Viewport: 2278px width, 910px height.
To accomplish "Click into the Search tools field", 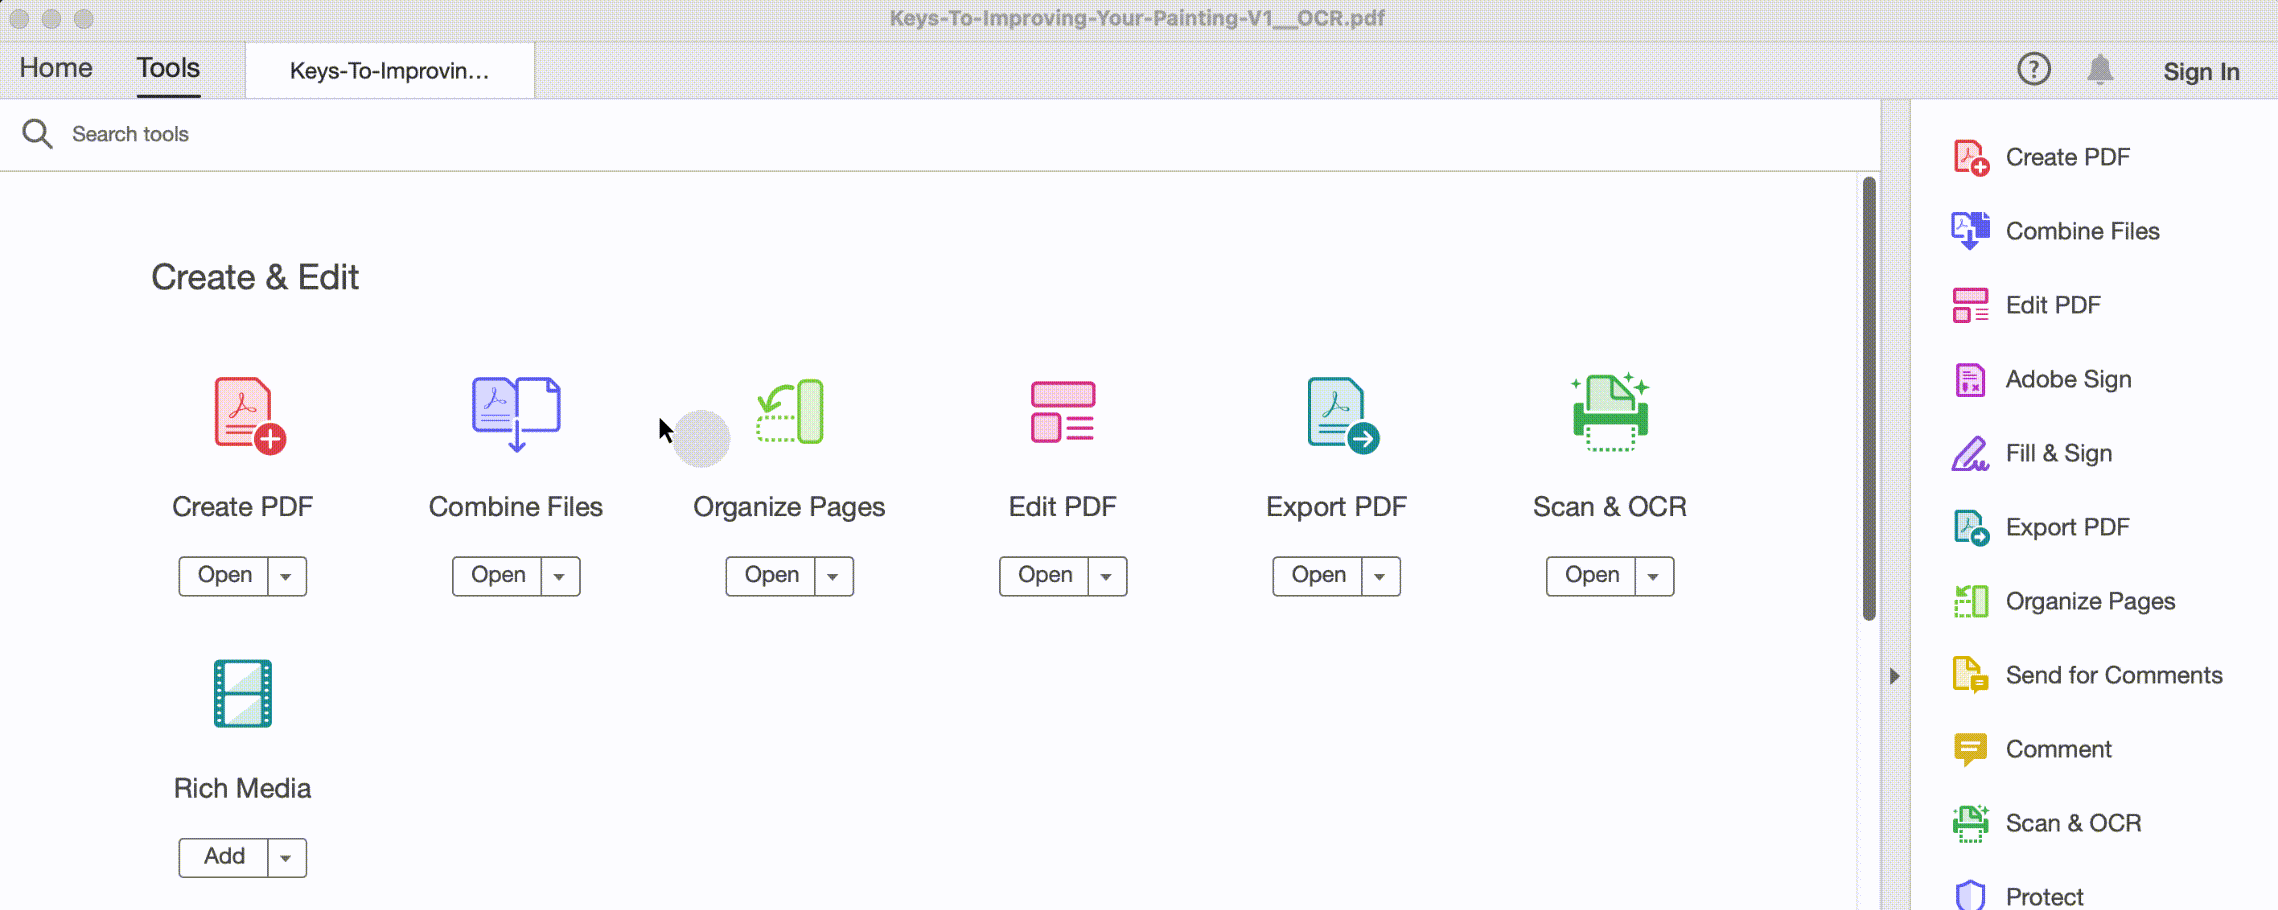I will pyautogui.click(x=940, y=134).
